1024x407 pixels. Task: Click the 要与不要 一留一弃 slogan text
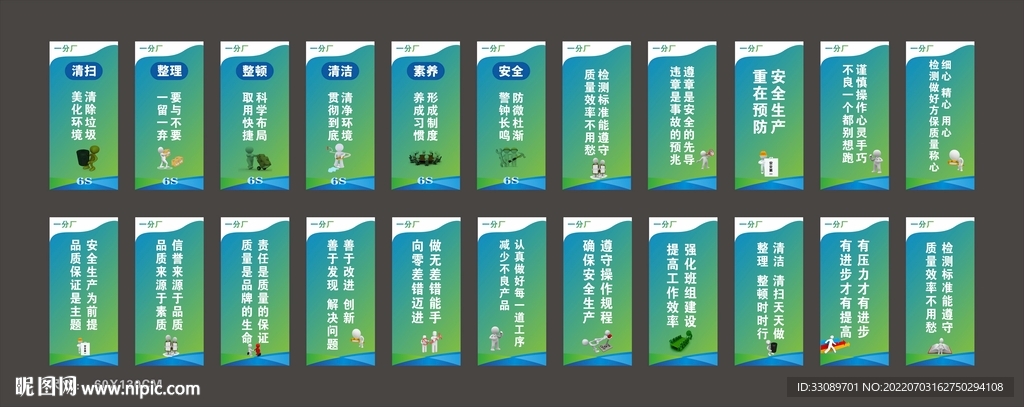click(169, 116)
